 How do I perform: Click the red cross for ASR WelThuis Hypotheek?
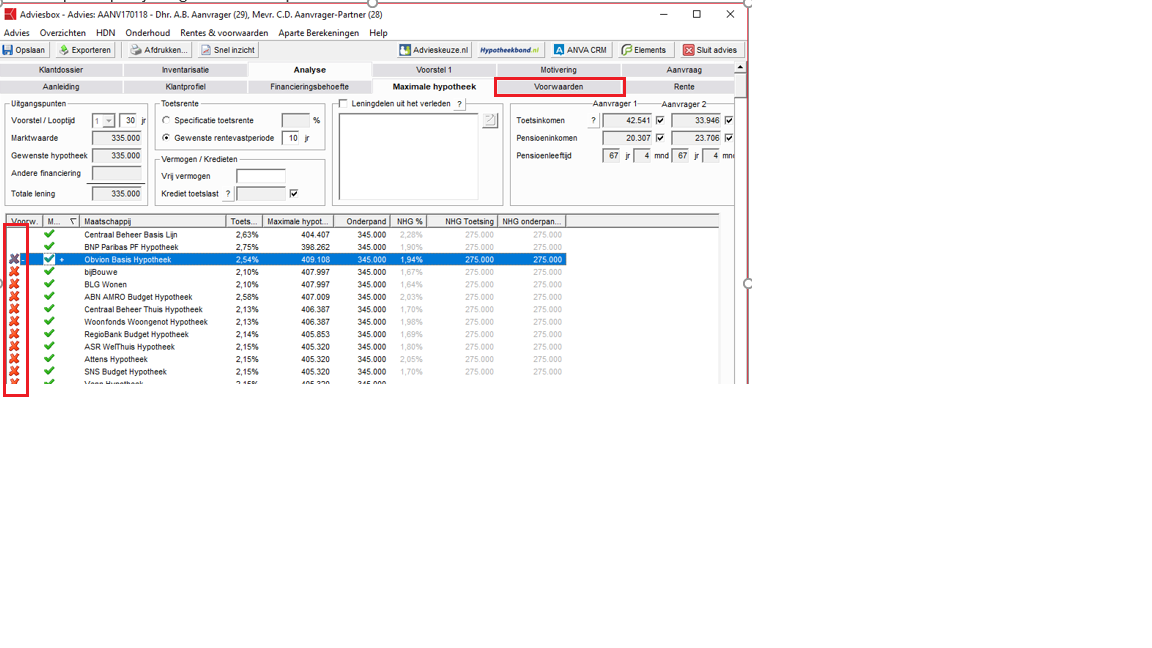(14, 347)
